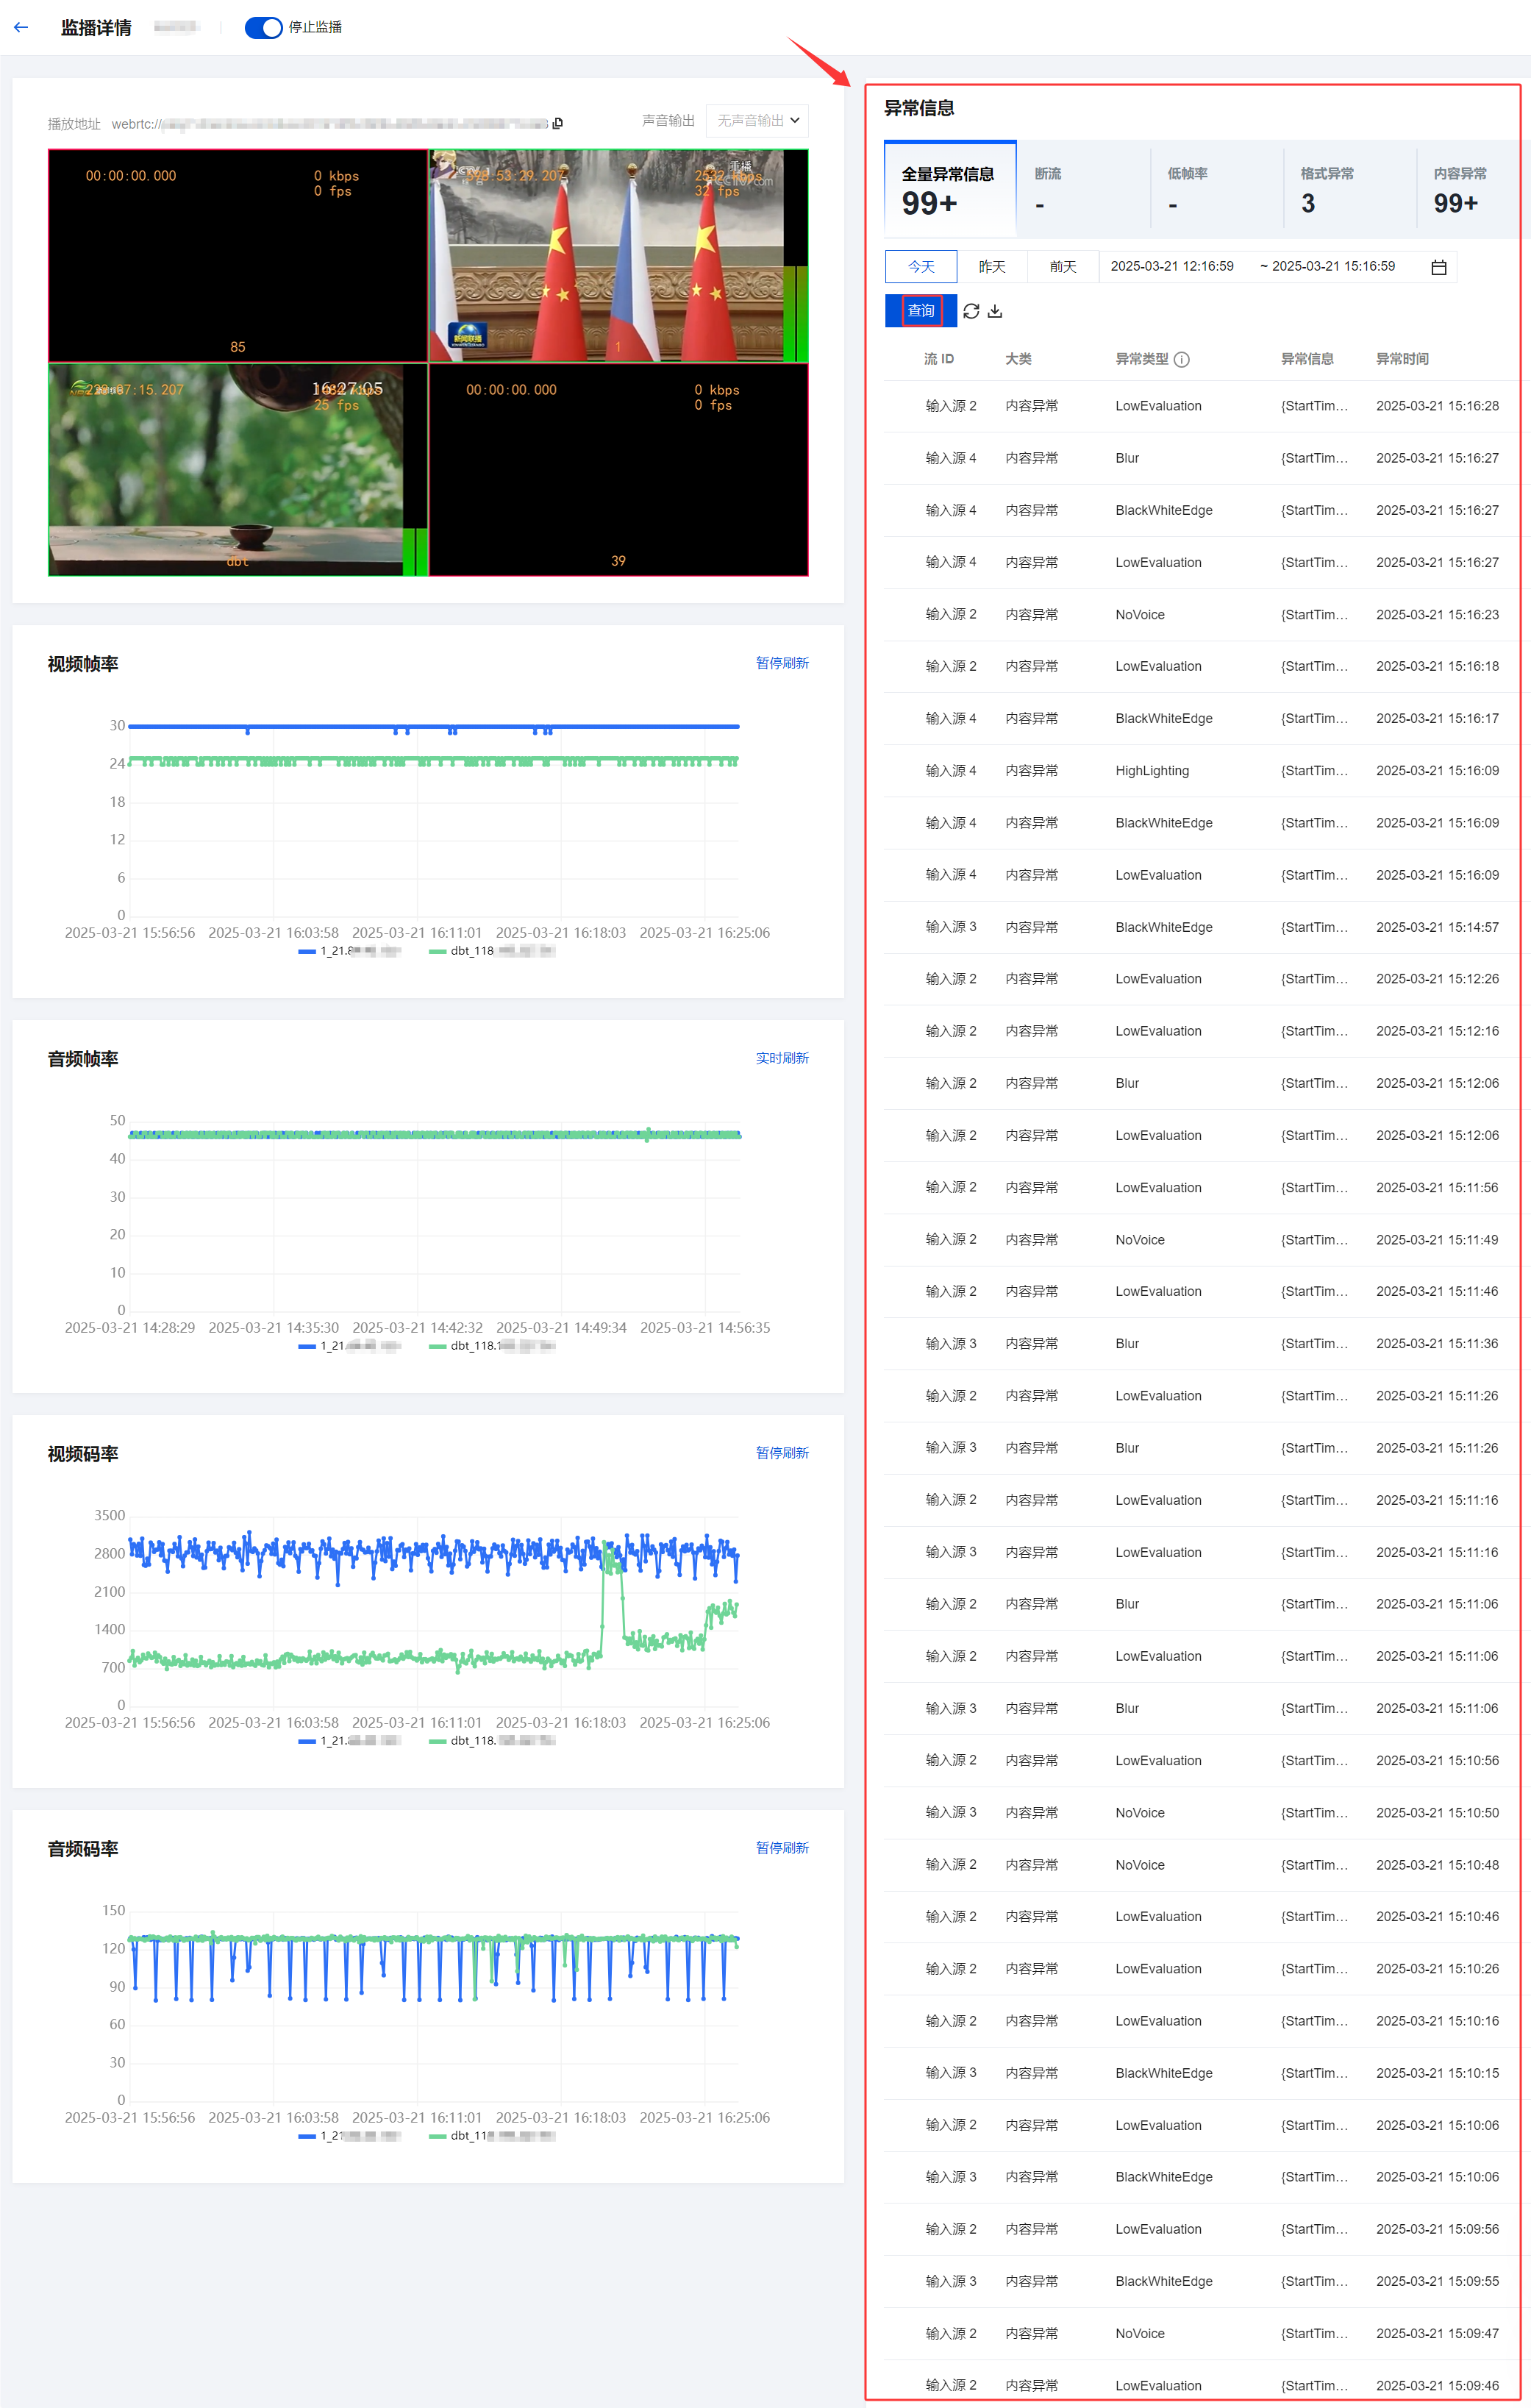1531x2408 pixels.
Task: Click BlackWhiteEdge in the 15:14:57 row
Action: pyautogui.click(x=1164, y=927)
